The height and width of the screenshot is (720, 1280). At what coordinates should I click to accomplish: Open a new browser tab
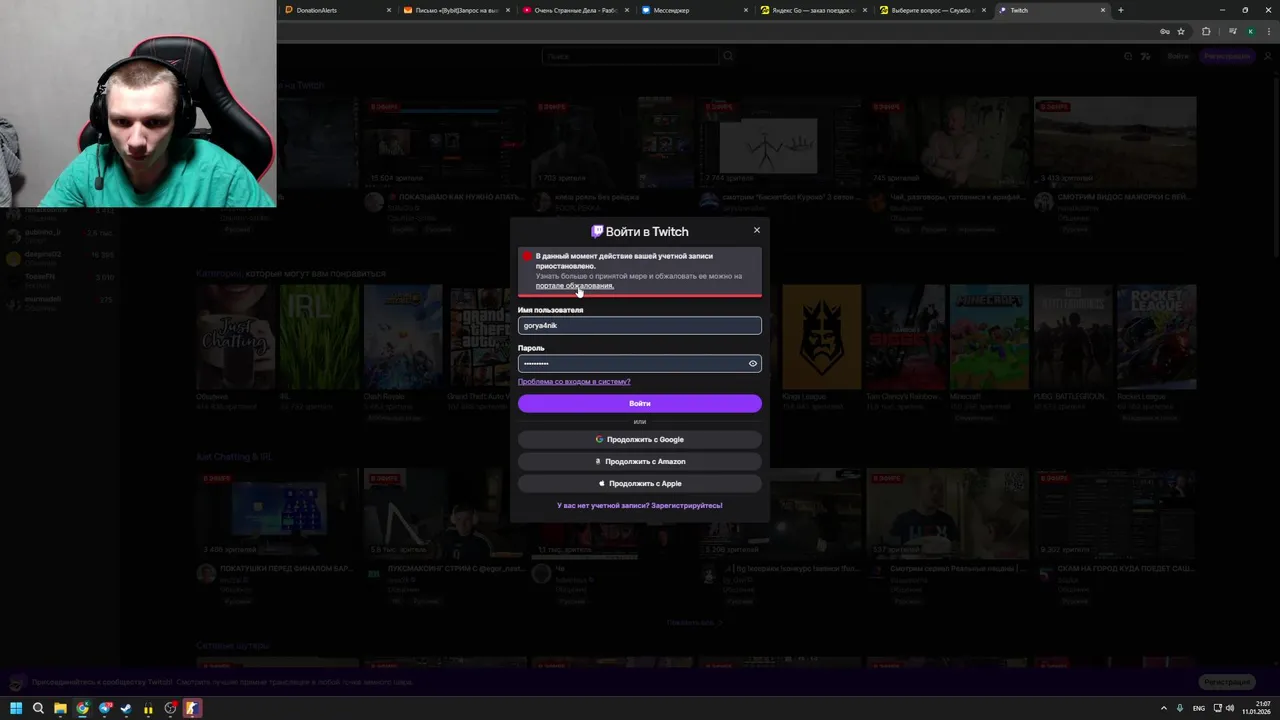tap(1120, 10)
